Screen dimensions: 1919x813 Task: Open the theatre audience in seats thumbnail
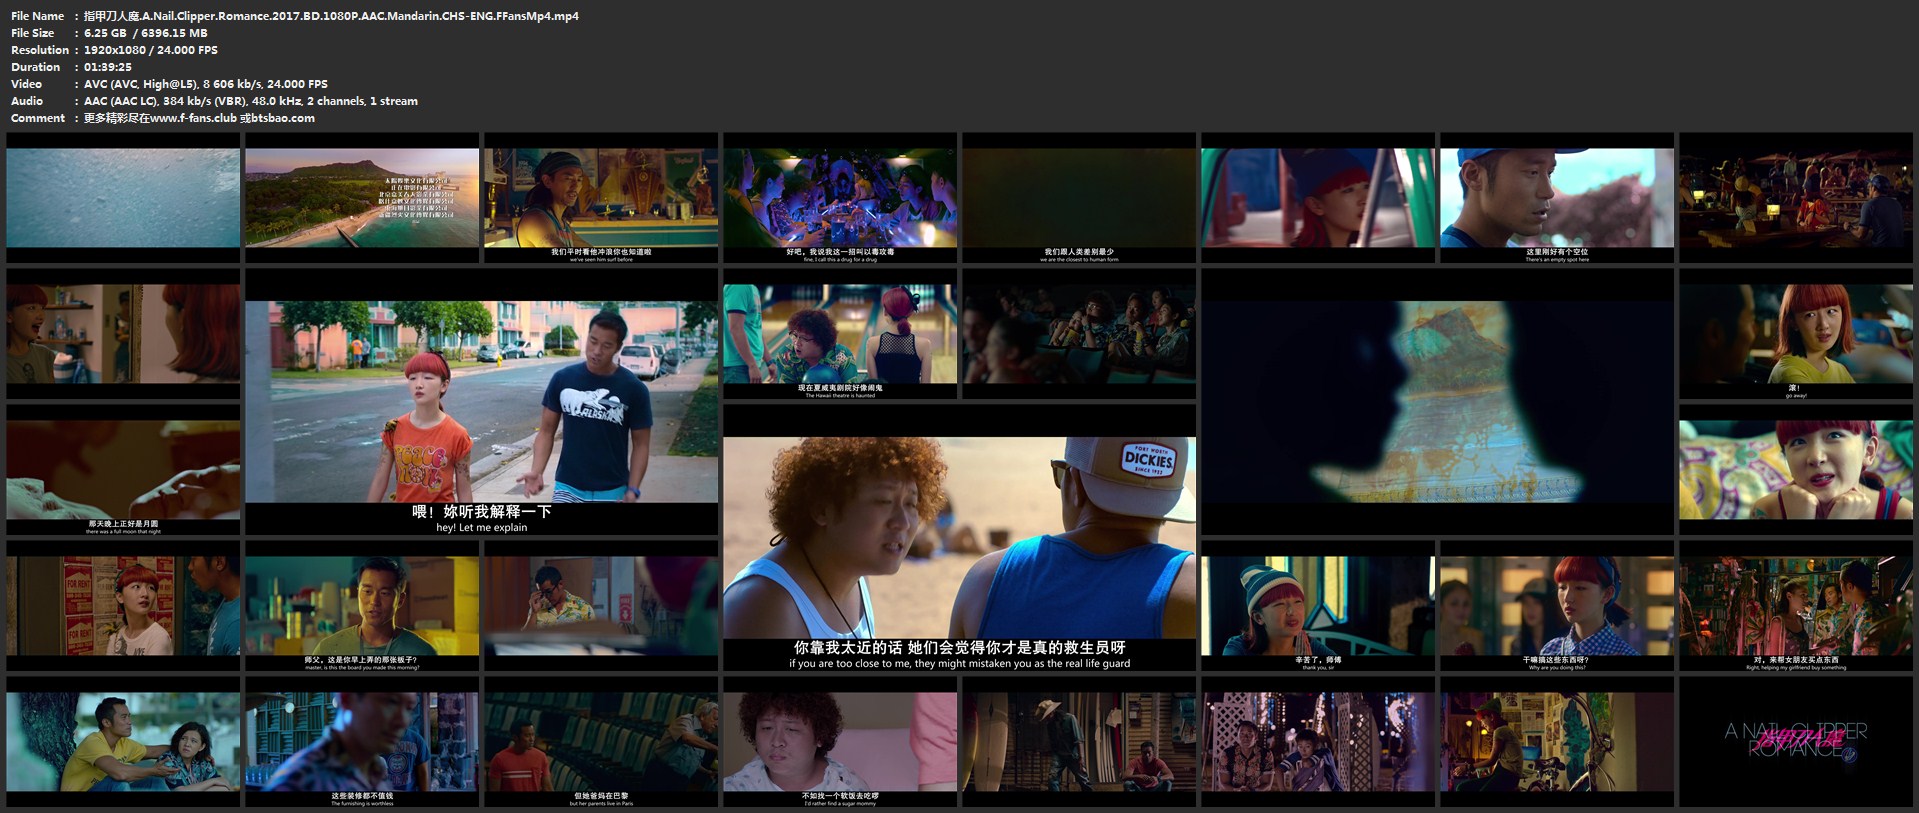[1079, 333]
